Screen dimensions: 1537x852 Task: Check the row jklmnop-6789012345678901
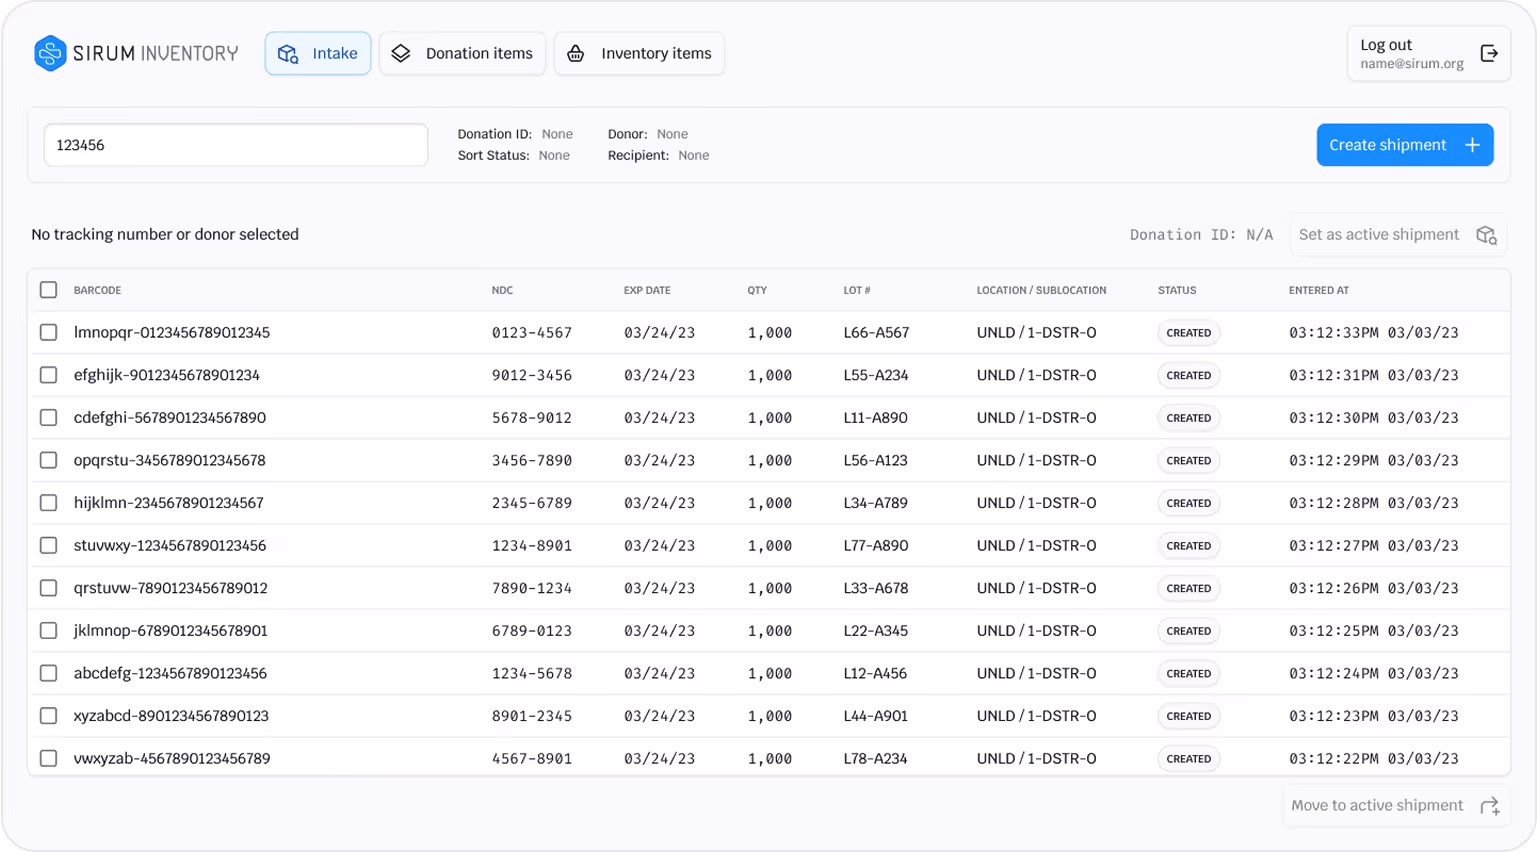tap(48, 630)
